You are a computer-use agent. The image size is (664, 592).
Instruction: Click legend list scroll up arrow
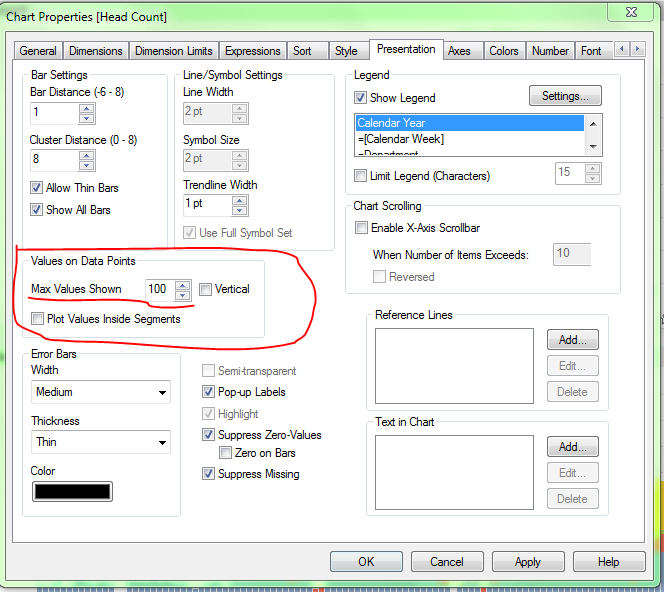(x=593, y=124)
